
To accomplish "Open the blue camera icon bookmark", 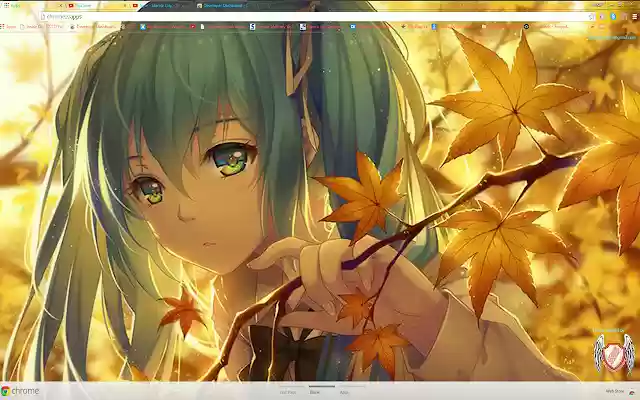I will 353,27.
